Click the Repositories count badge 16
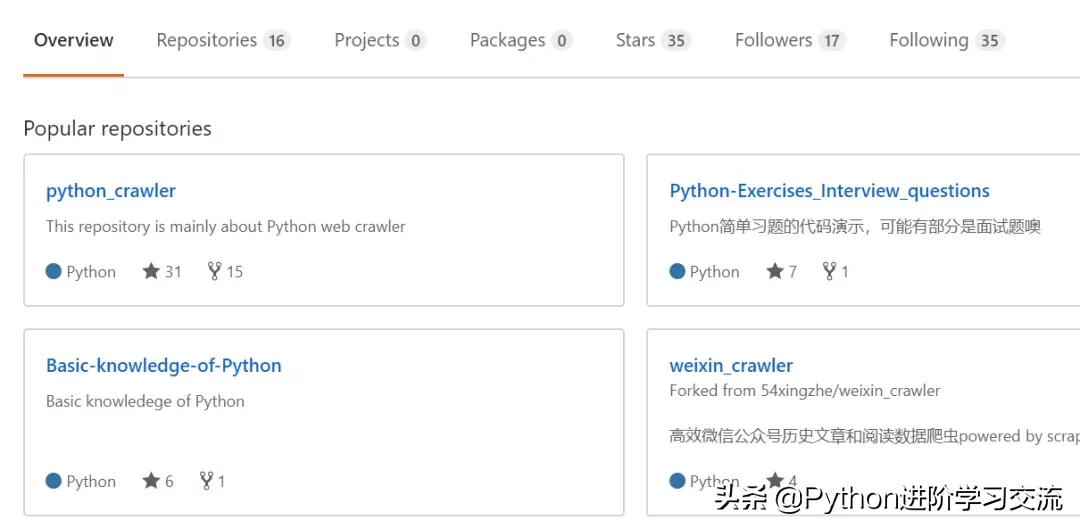Screen dimensions: 1080x528 pyautogui.click(x=276, y=41)
